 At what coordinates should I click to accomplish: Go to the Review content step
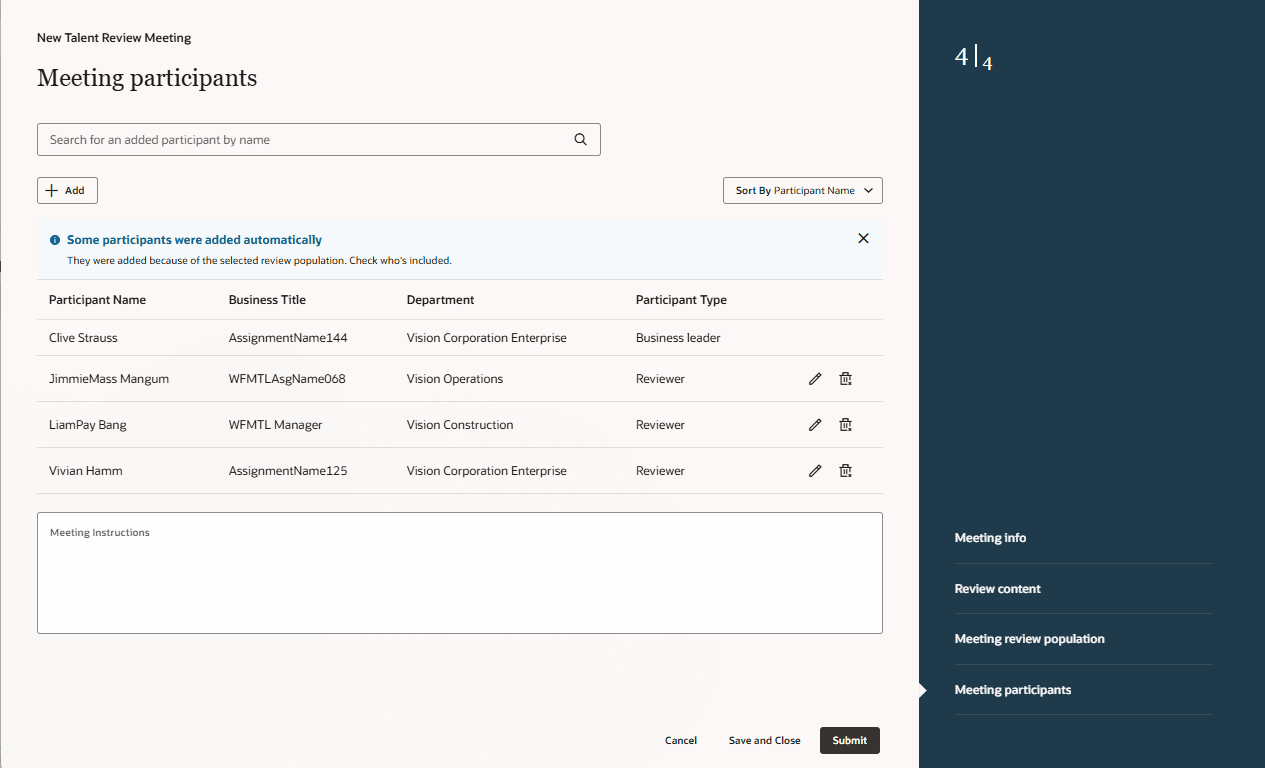998,589
